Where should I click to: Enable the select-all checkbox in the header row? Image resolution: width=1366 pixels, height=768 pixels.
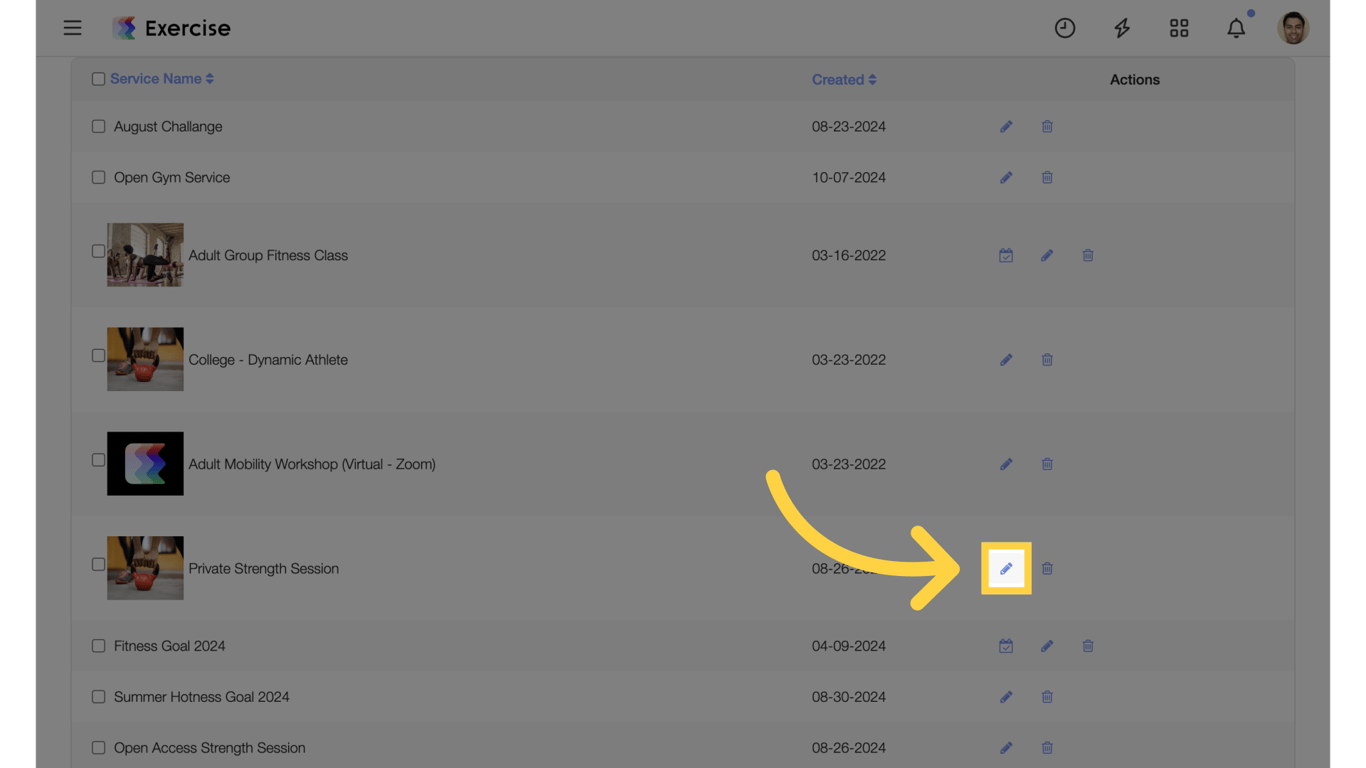98,78
